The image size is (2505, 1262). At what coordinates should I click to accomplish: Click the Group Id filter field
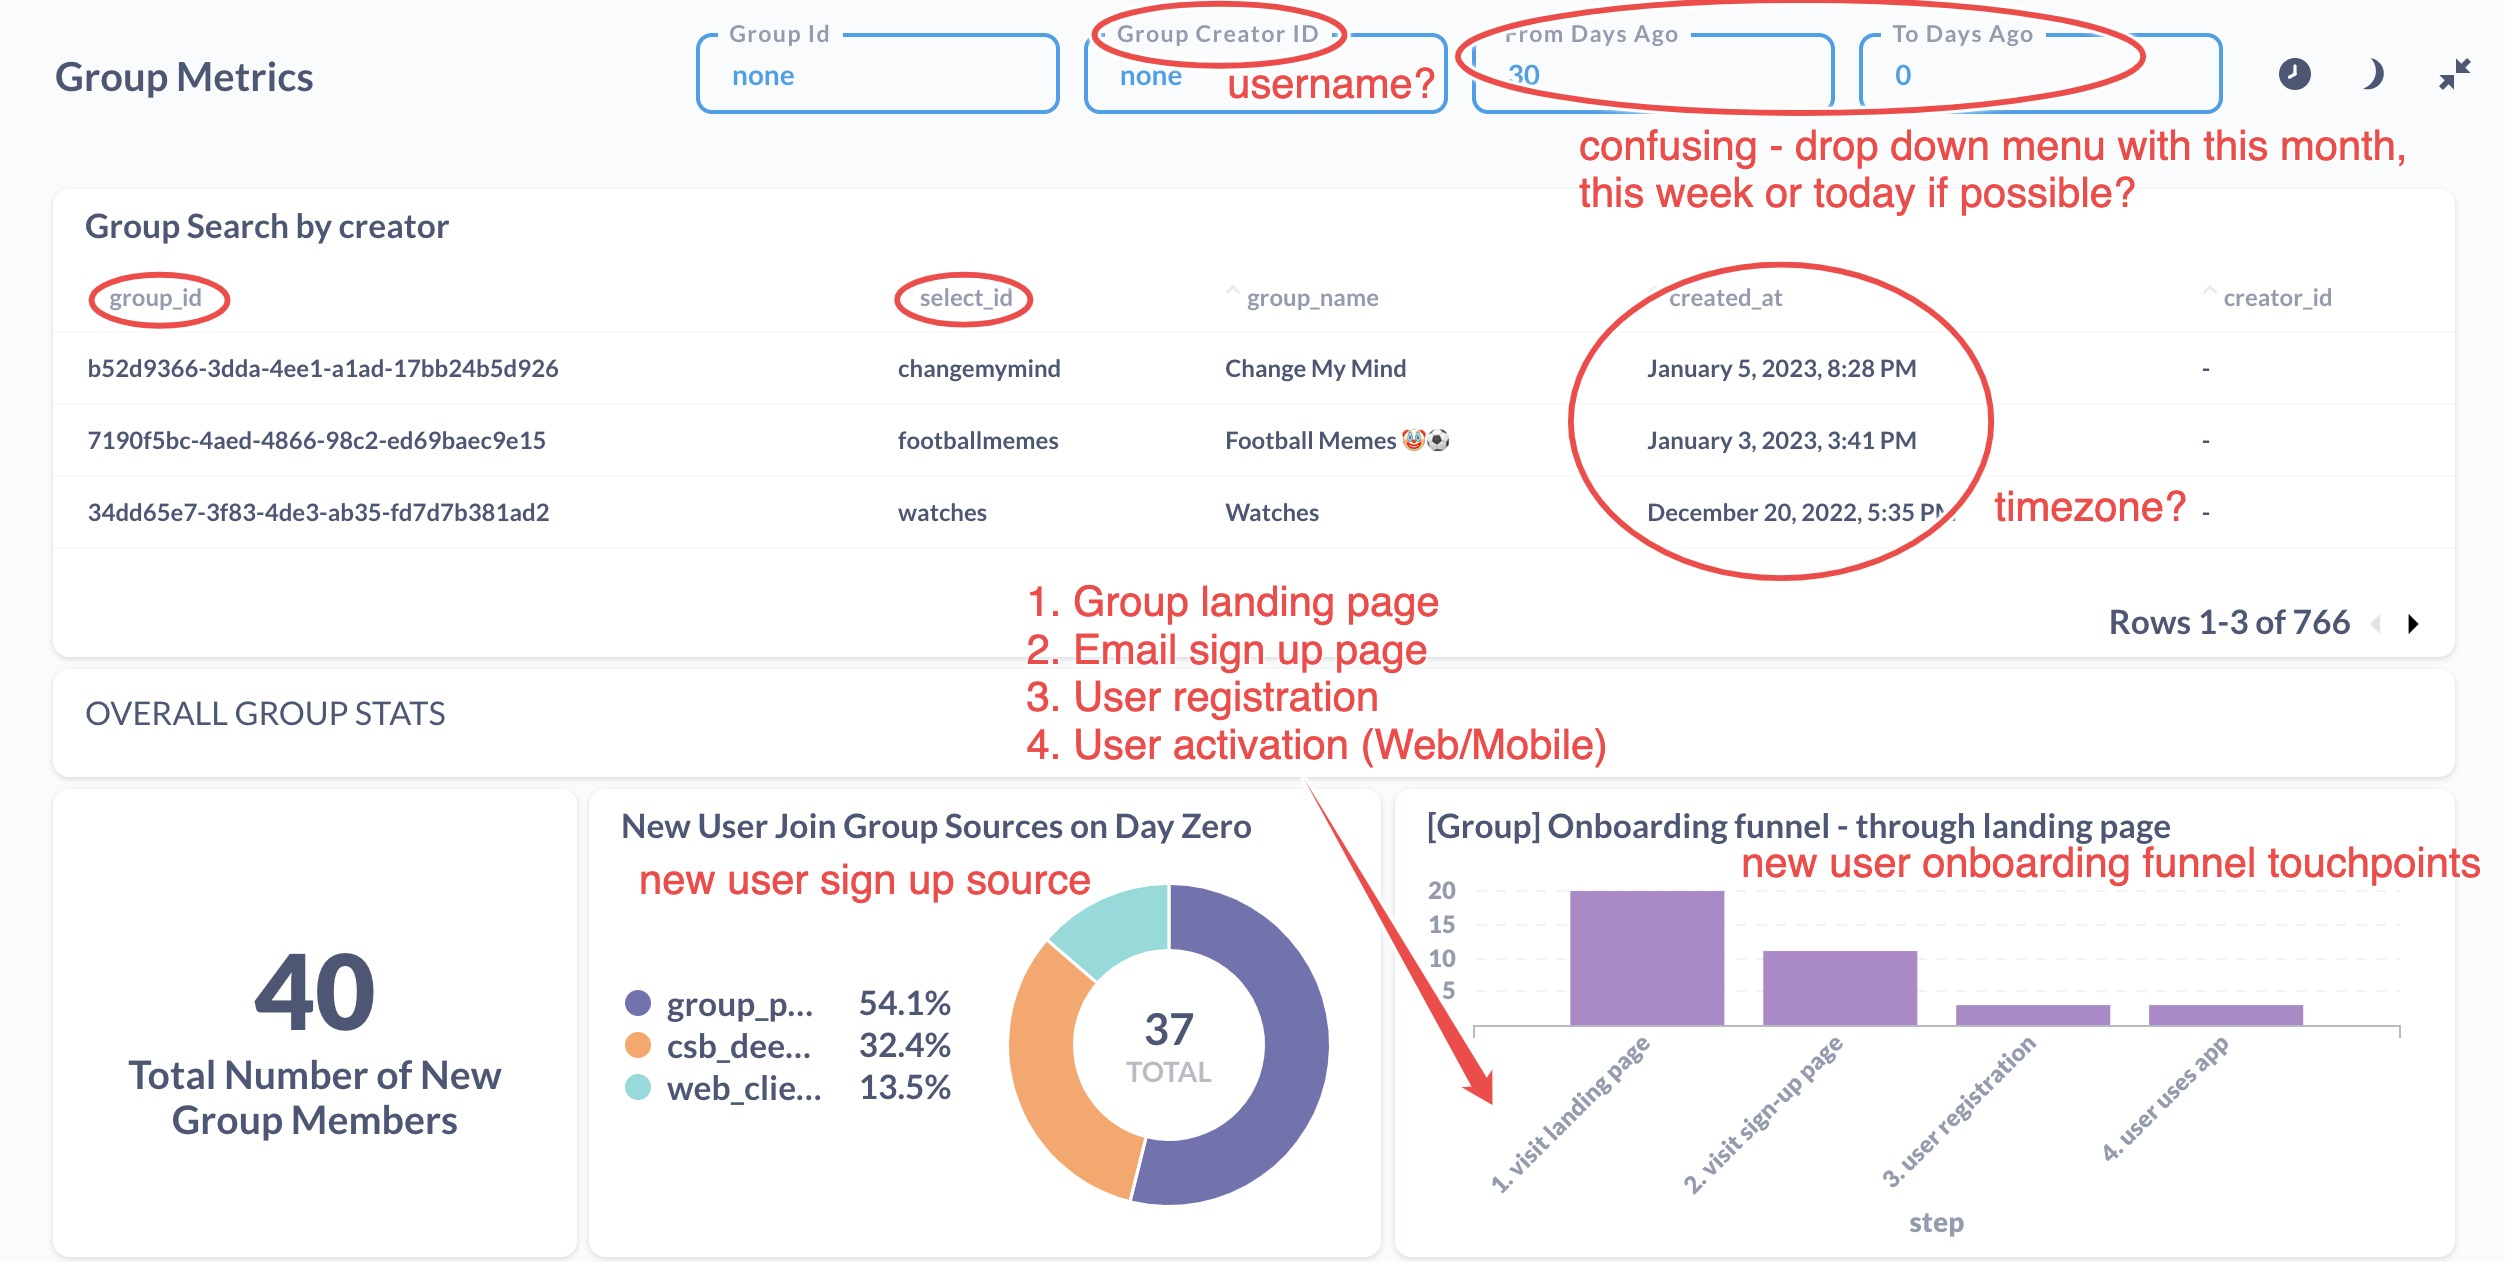(877, 76)
